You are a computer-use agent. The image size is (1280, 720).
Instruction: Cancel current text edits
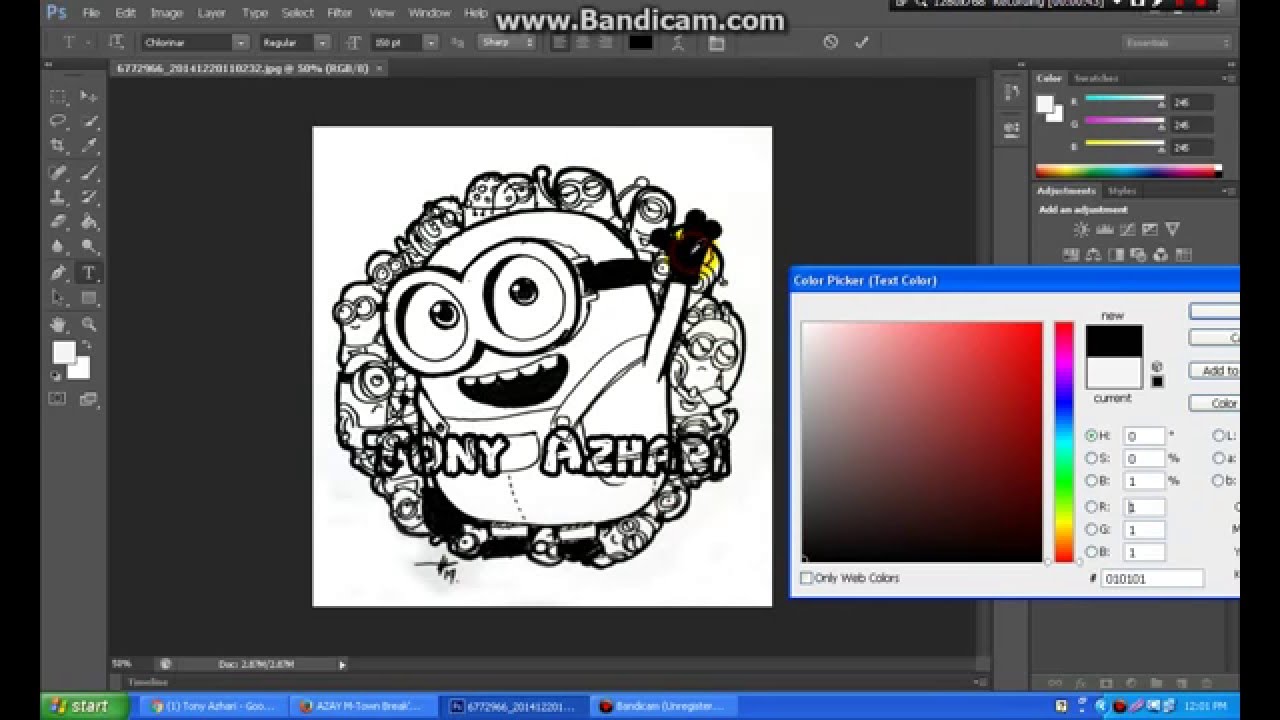[830, 42]
